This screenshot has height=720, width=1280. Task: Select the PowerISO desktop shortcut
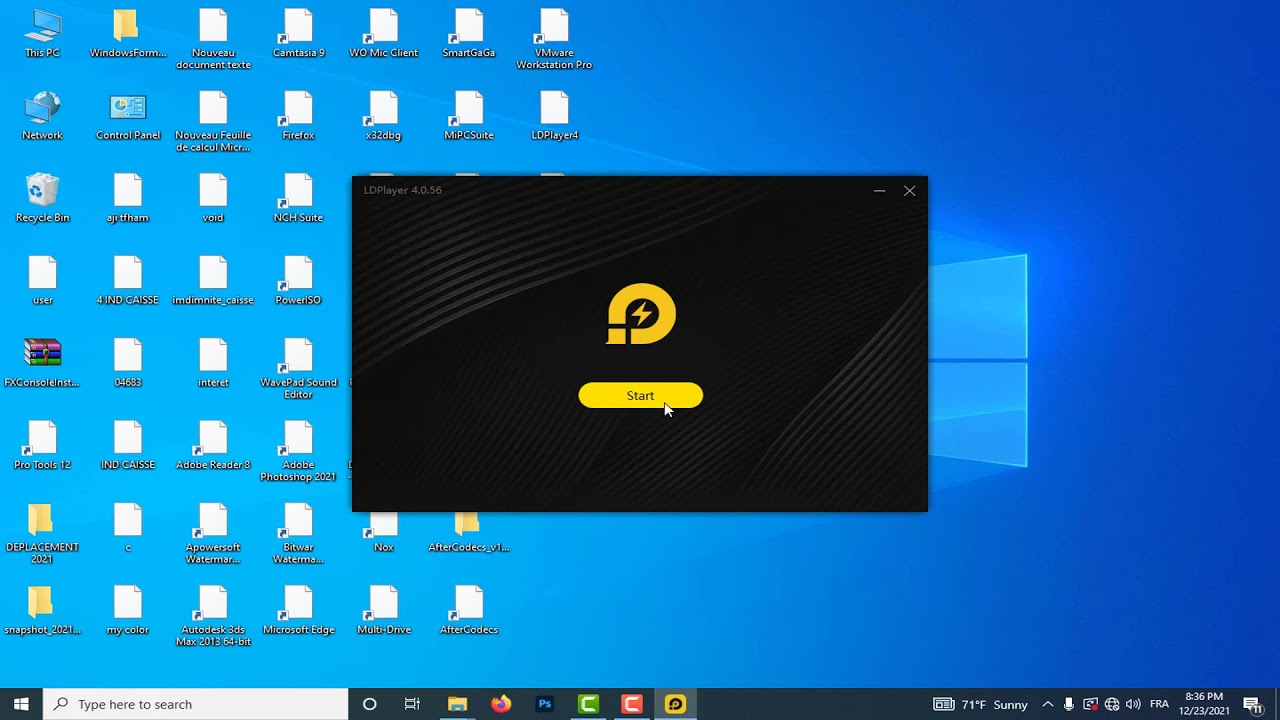coord(298,281)
